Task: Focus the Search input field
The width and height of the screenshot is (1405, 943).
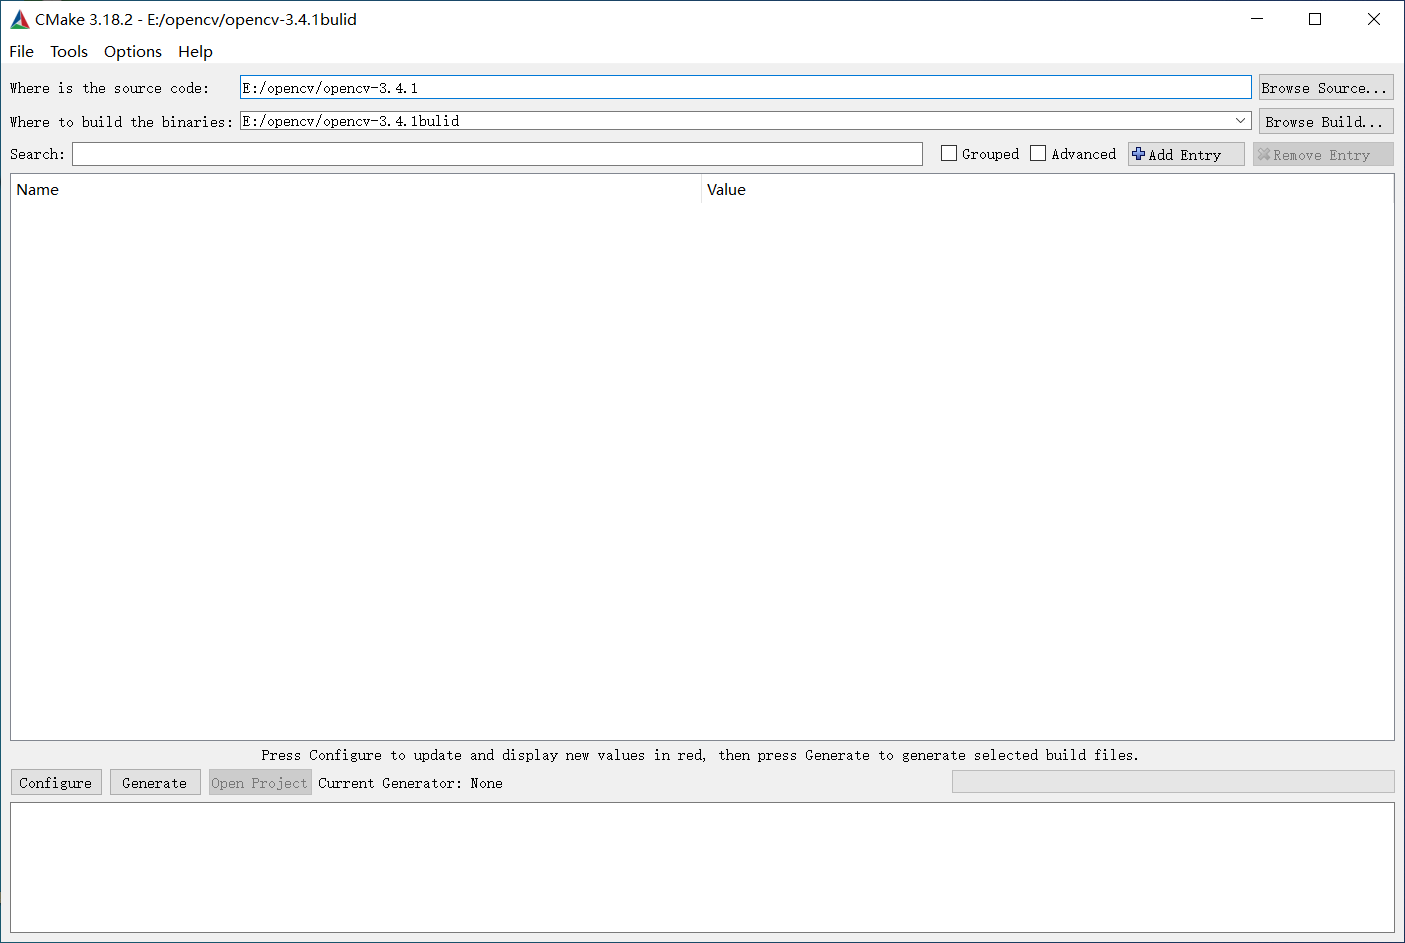Action: coord(497,154)
